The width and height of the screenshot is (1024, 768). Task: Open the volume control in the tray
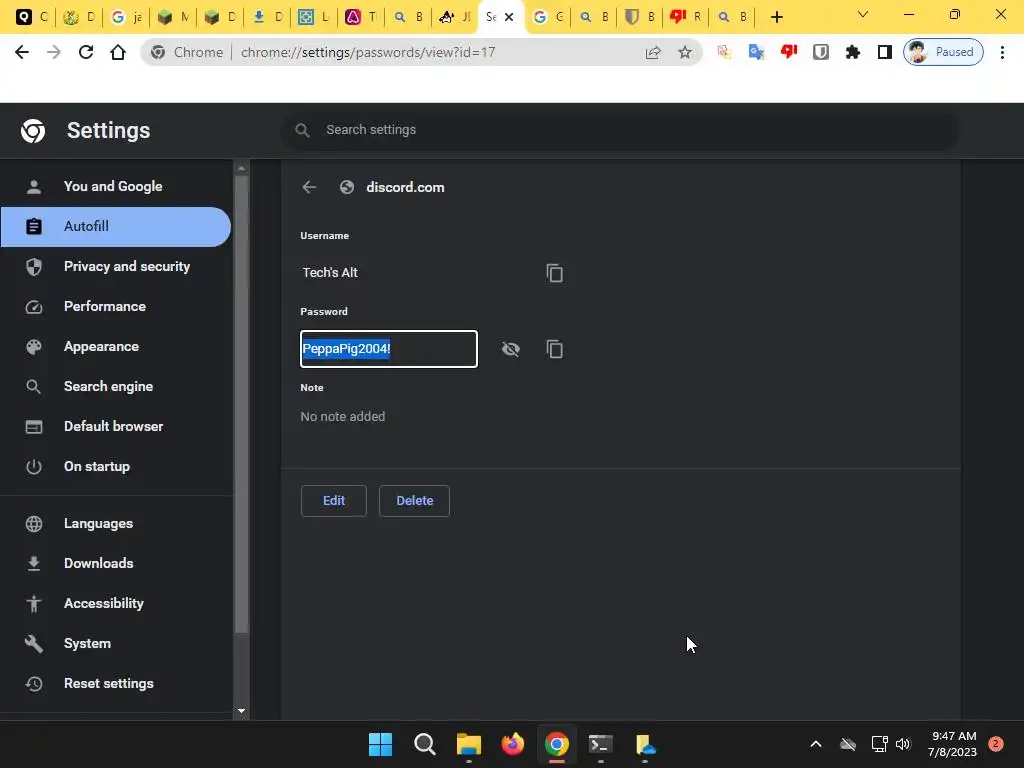[x=903, y=744]
